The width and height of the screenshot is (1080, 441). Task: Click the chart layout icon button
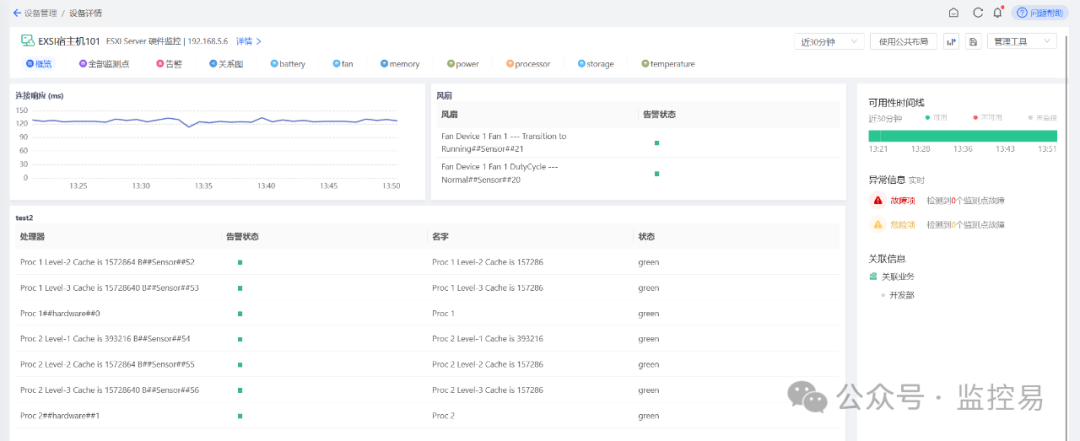[x=951, y=41]
